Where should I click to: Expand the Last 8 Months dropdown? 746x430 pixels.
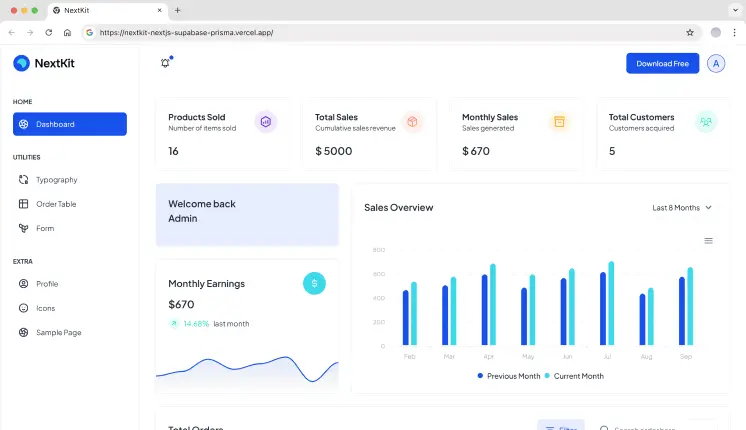coord(682,208)
